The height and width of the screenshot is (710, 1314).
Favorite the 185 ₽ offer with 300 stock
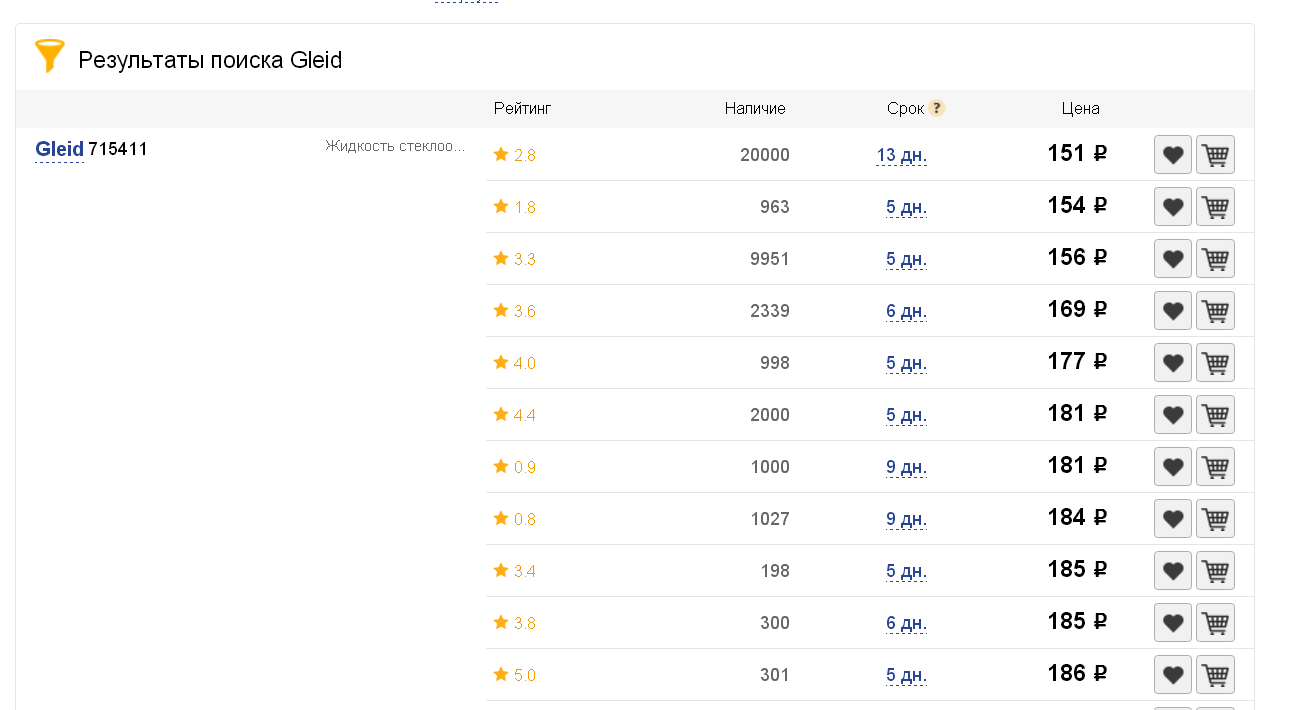[x=1173, y=623]
